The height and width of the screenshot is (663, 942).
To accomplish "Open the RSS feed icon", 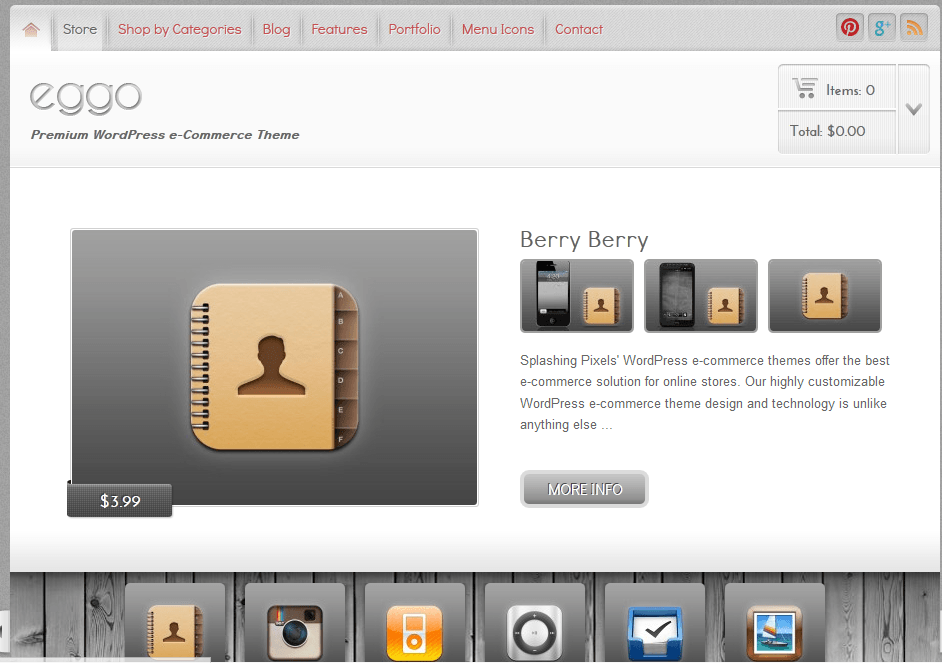I will point(914,28).
